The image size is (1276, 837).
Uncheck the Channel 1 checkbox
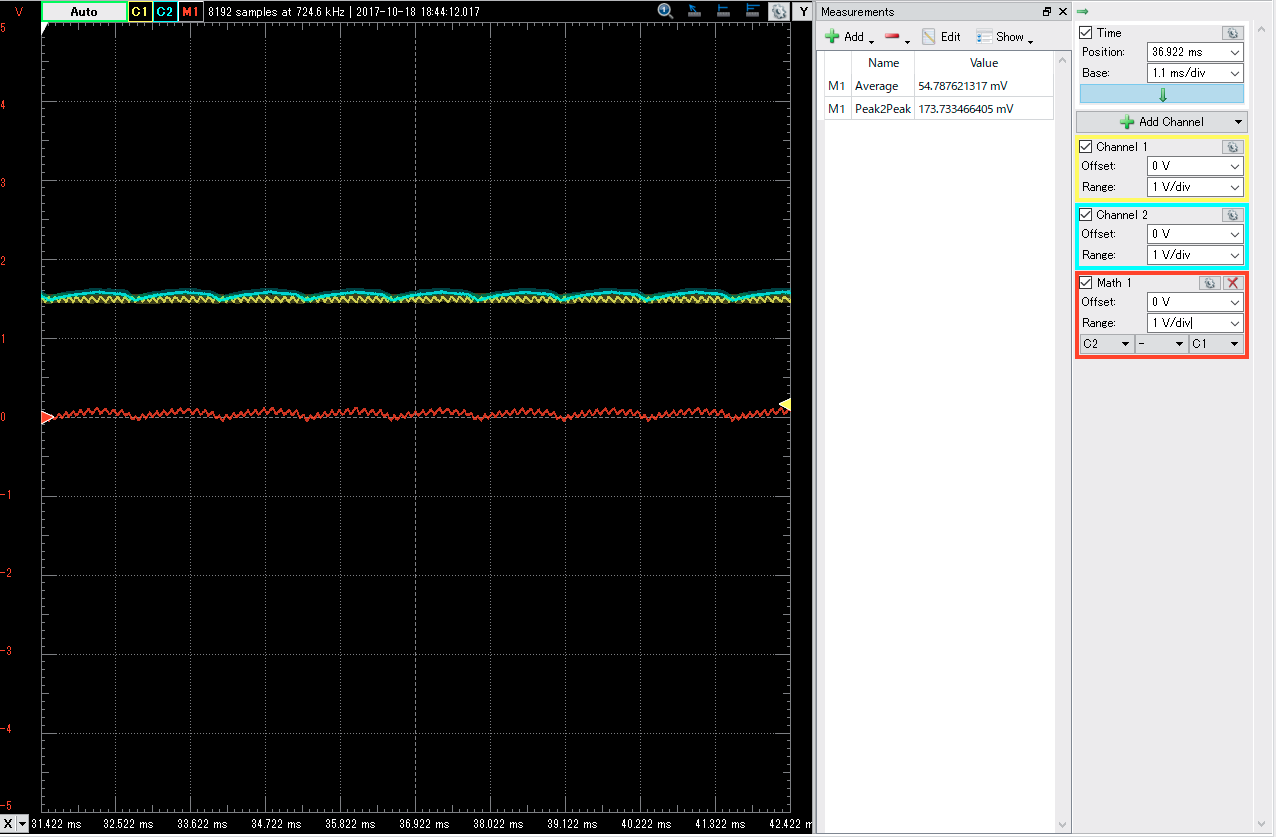(x=1087, y=147)
